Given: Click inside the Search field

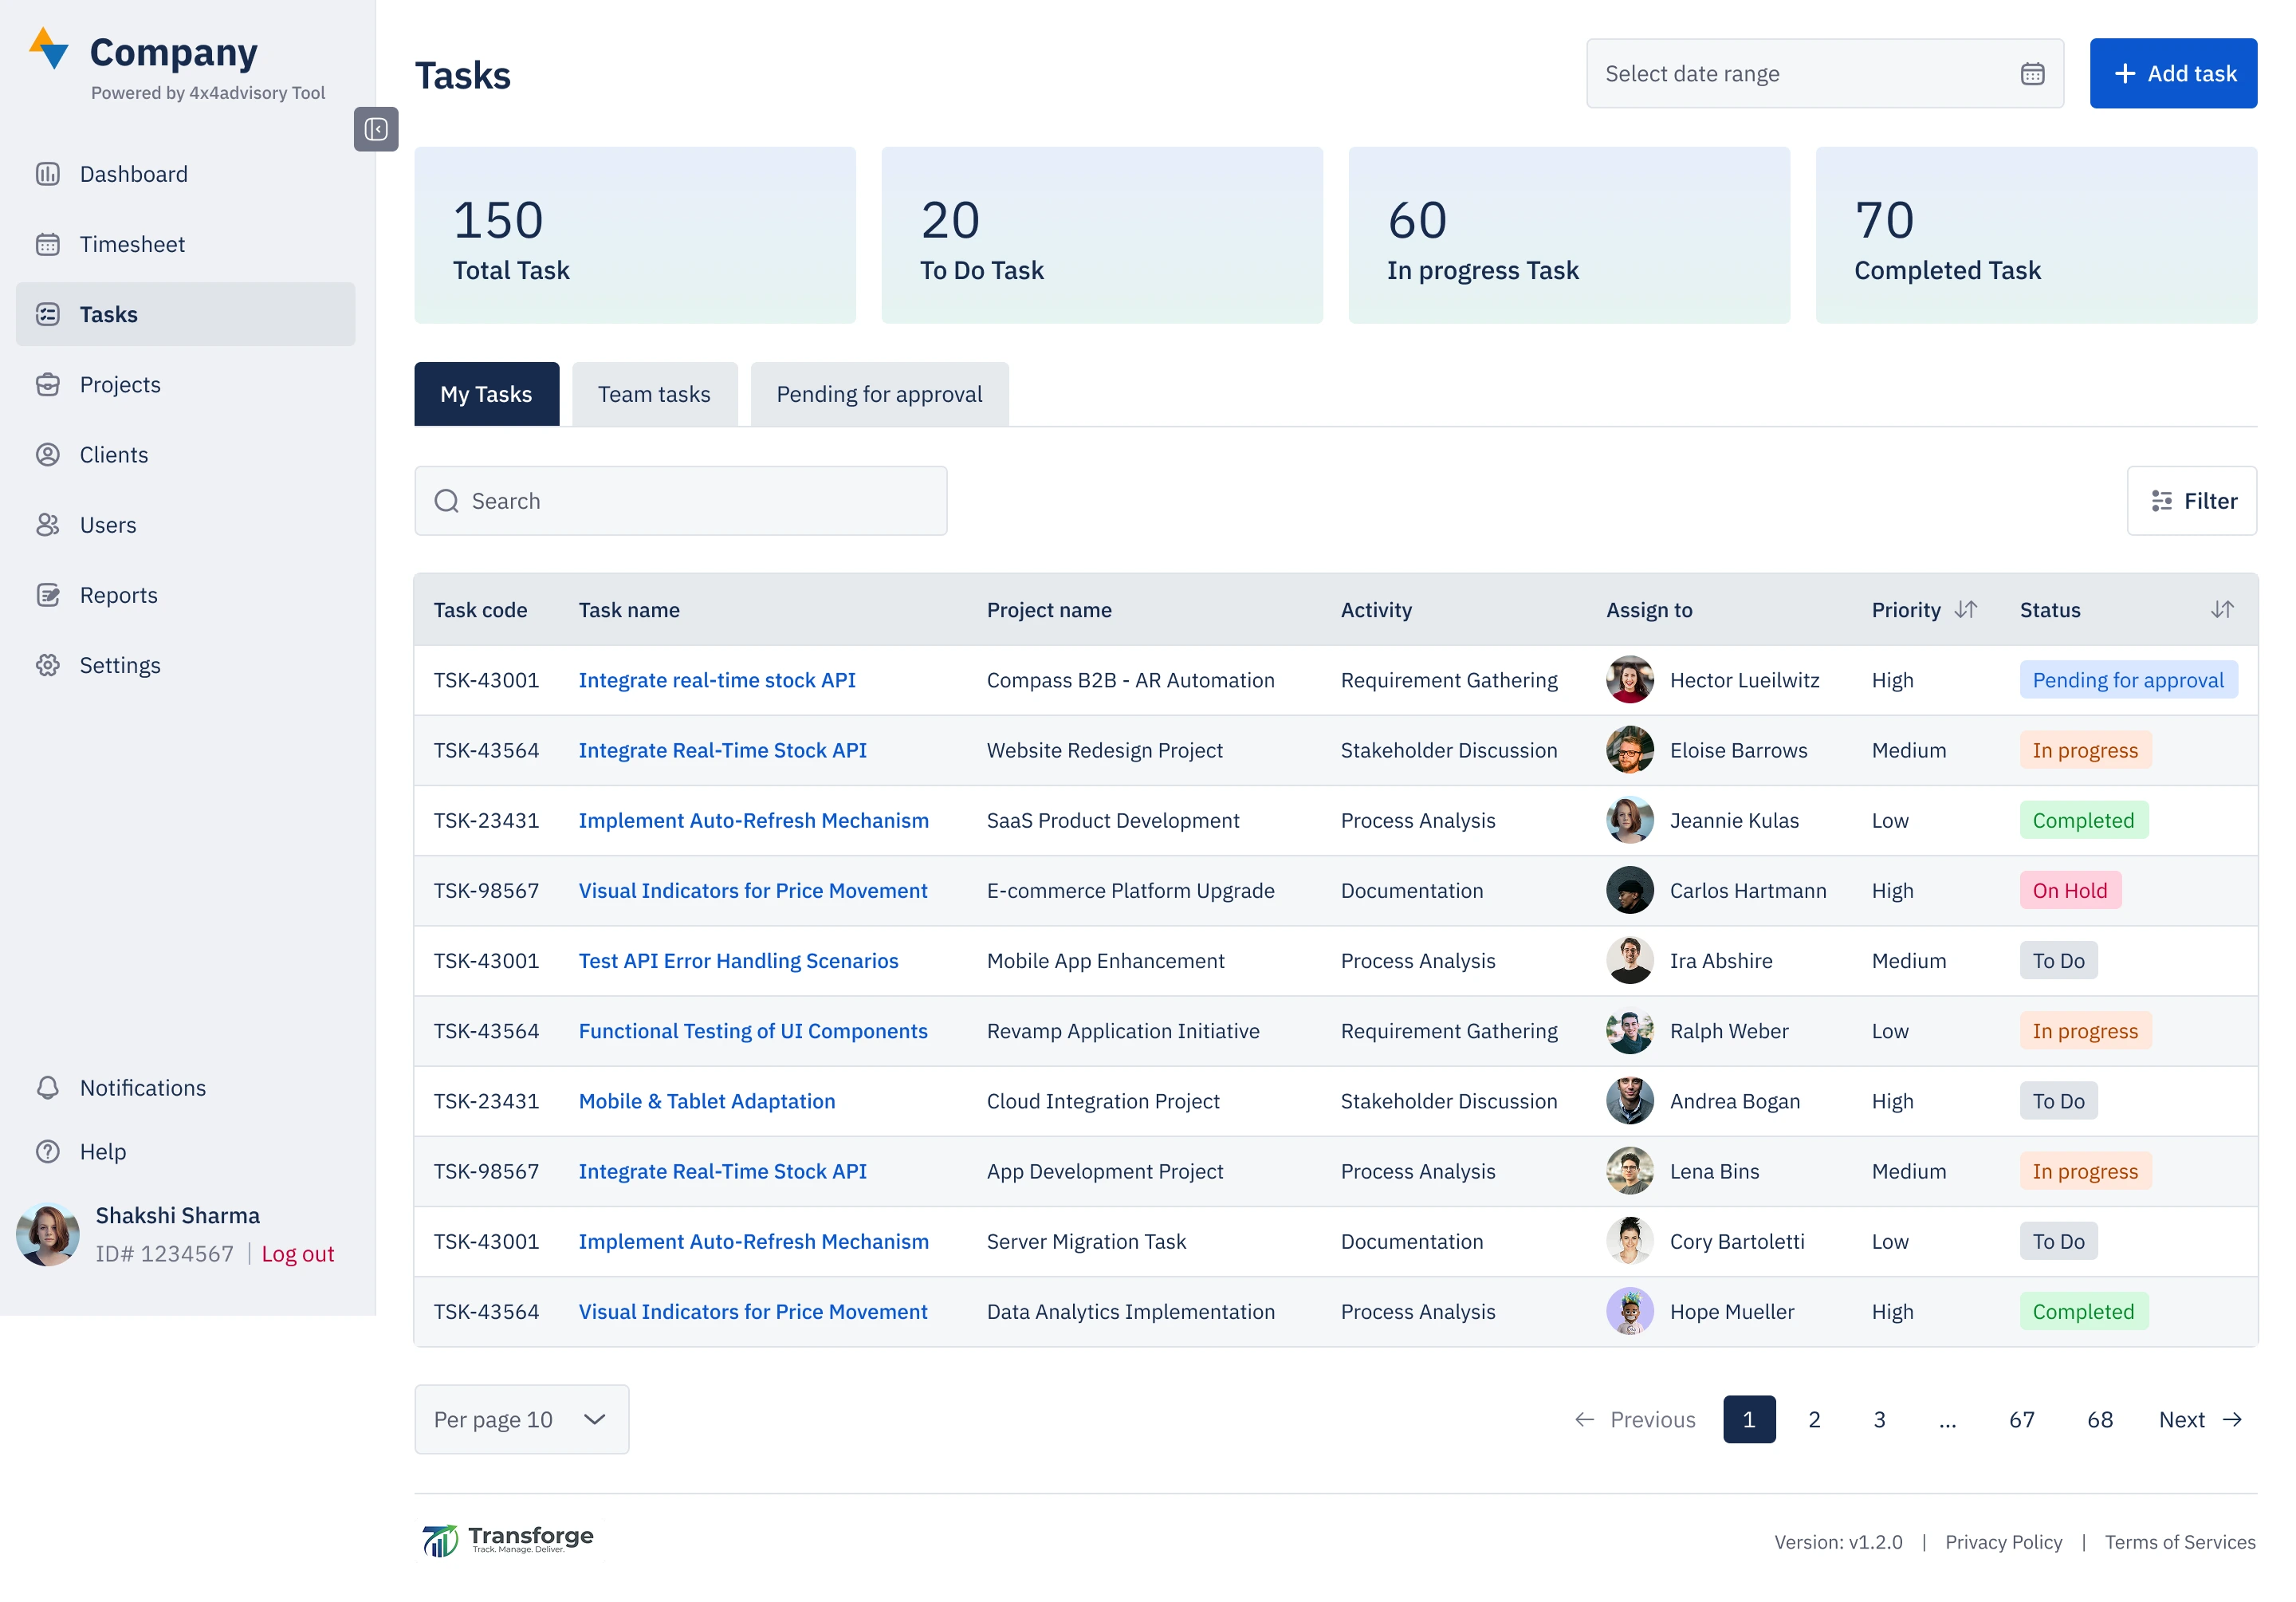Looking at the screenshot, I should pos(680,500).
